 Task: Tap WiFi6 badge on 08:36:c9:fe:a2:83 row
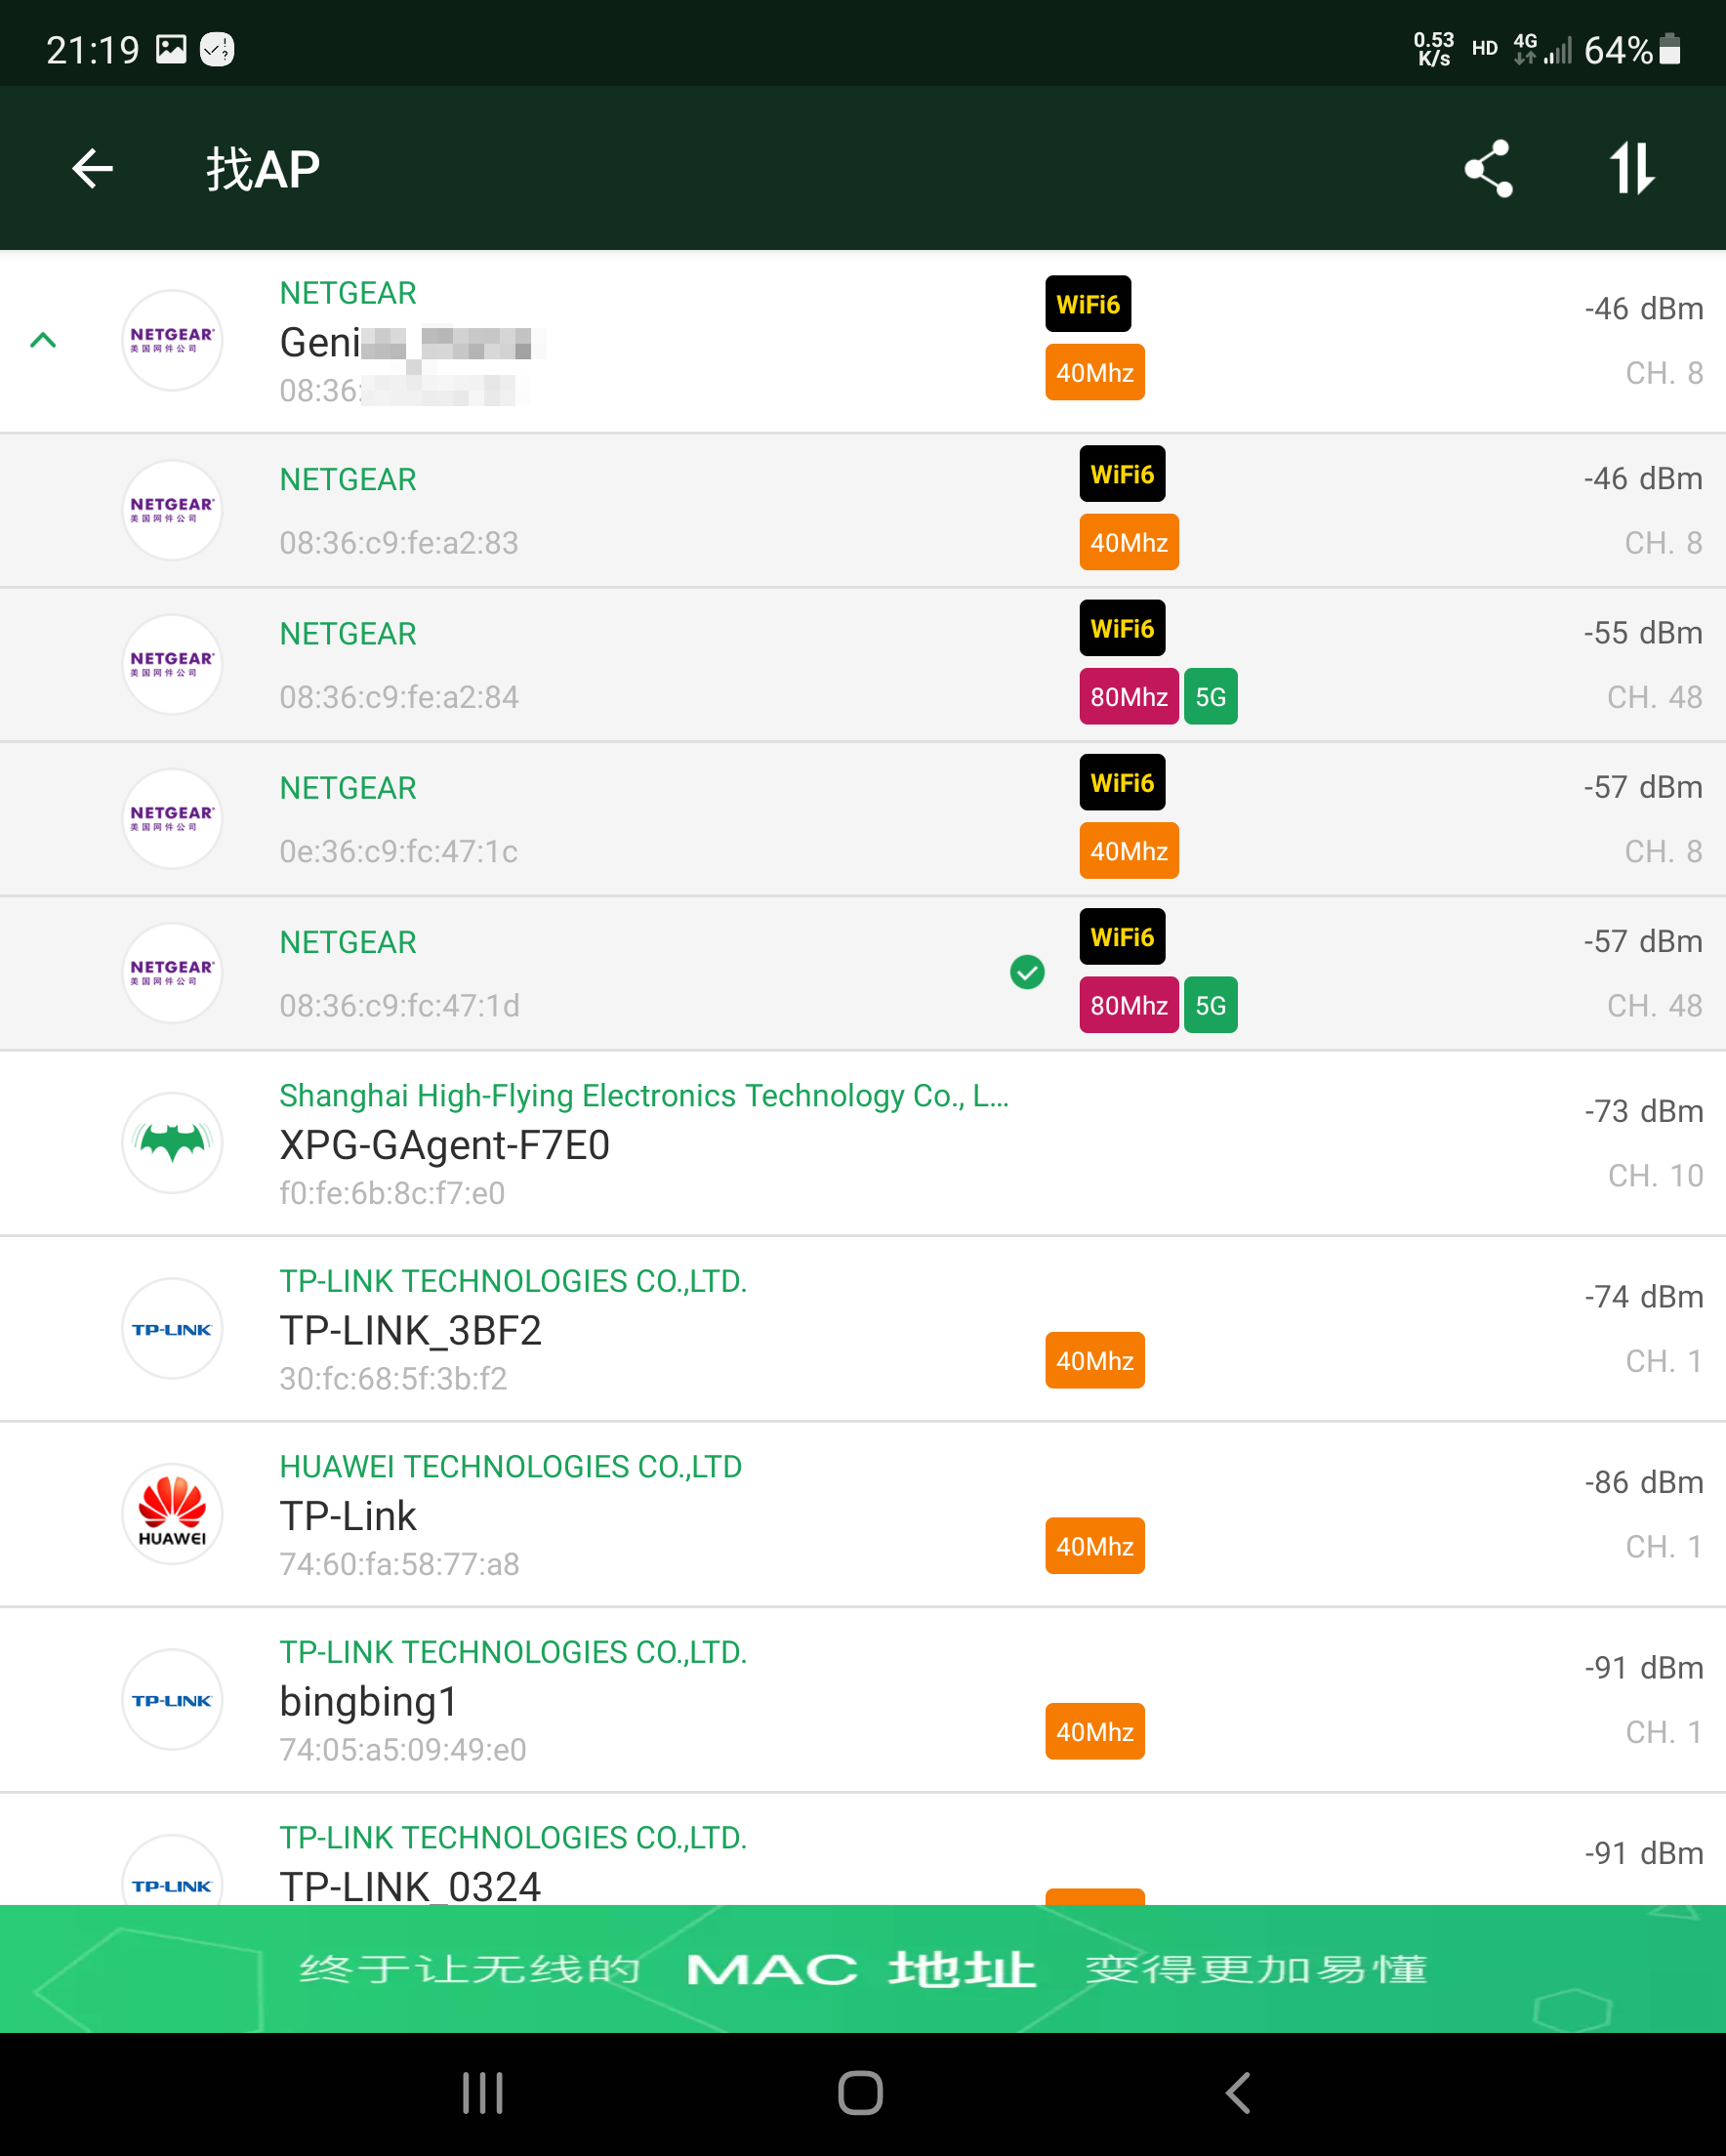(1122, 474)
